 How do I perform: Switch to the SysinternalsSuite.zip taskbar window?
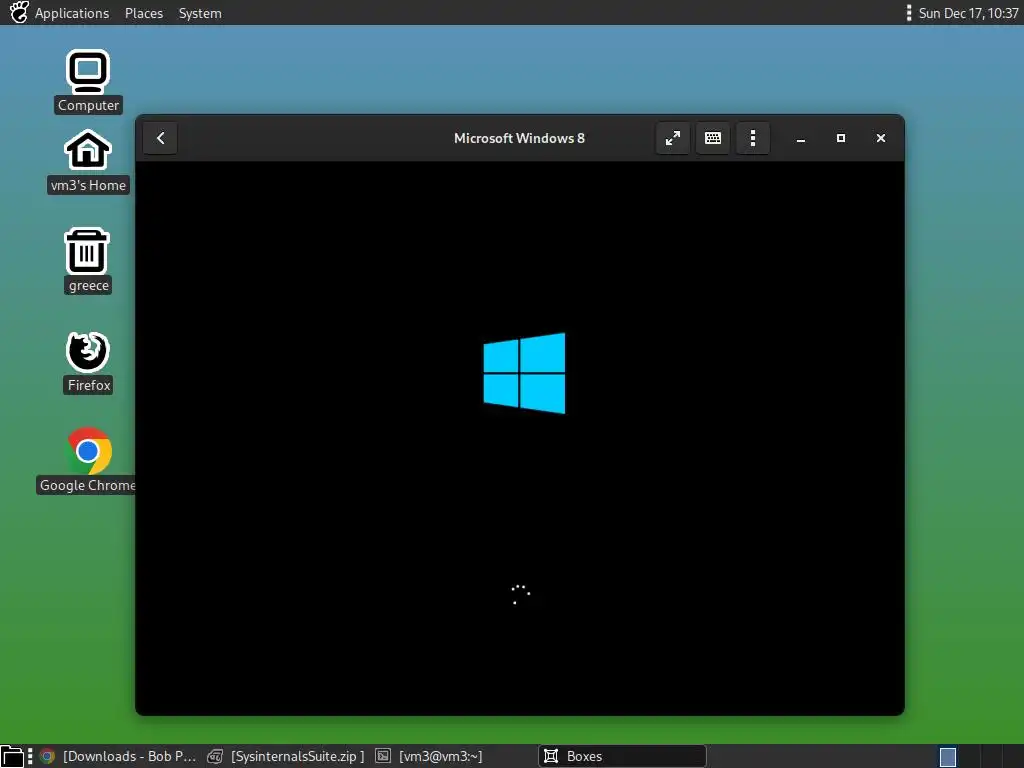coord(286,756)
